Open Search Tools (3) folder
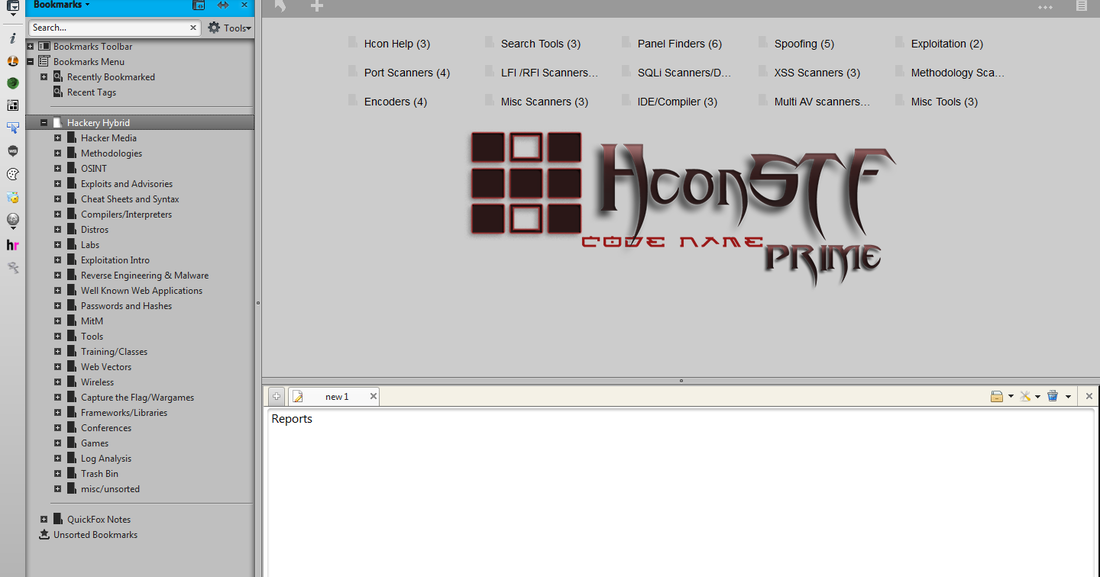Viewport: 1100px width, 577px height. click(x=533, y=44)
